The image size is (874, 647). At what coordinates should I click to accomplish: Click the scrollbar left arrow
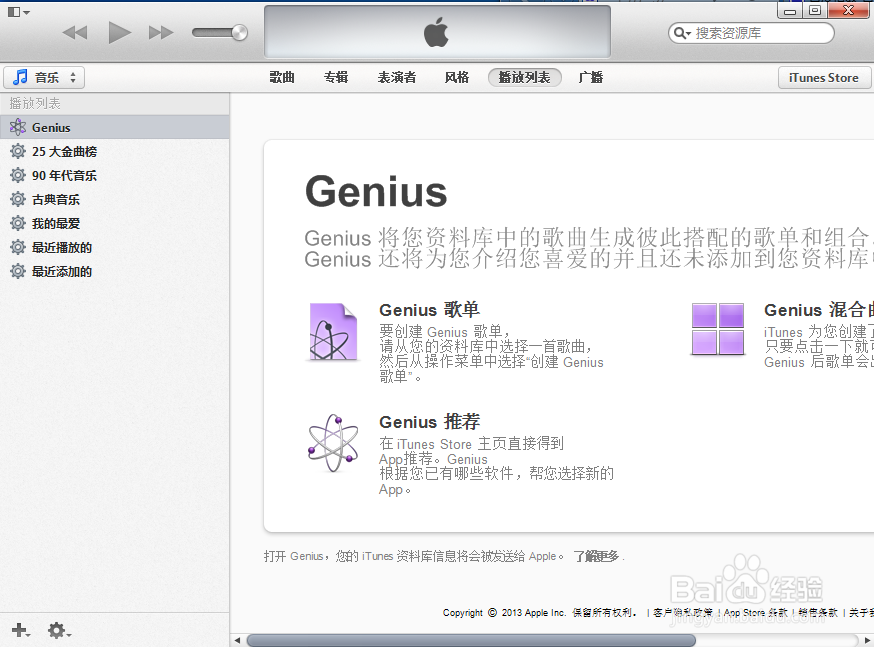pyautogui.click(x=237, y=640)
